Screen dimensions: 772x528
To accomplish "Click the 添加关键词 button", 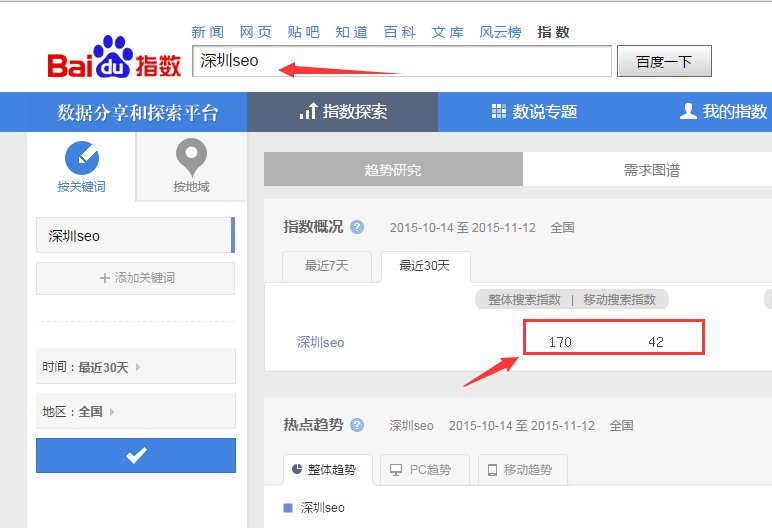I will (135, 278).
